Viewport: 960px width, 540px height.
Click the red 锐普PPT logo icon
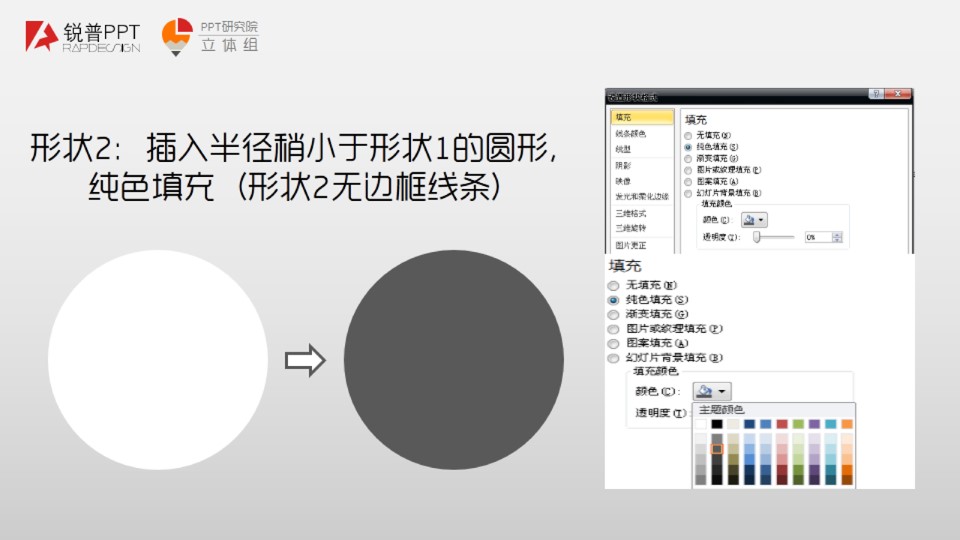tap(42, 36)
